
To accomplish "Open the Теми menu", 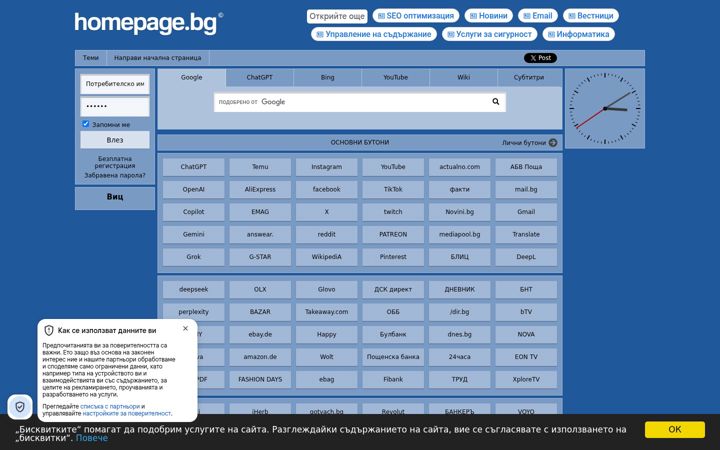I will click(x=90, y=58).
